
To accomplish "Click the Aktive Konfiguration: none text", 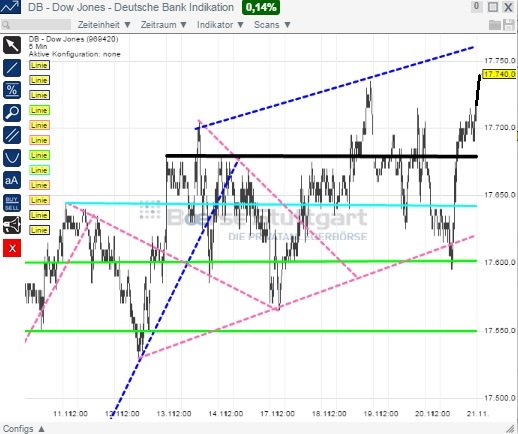I will 74,54.
